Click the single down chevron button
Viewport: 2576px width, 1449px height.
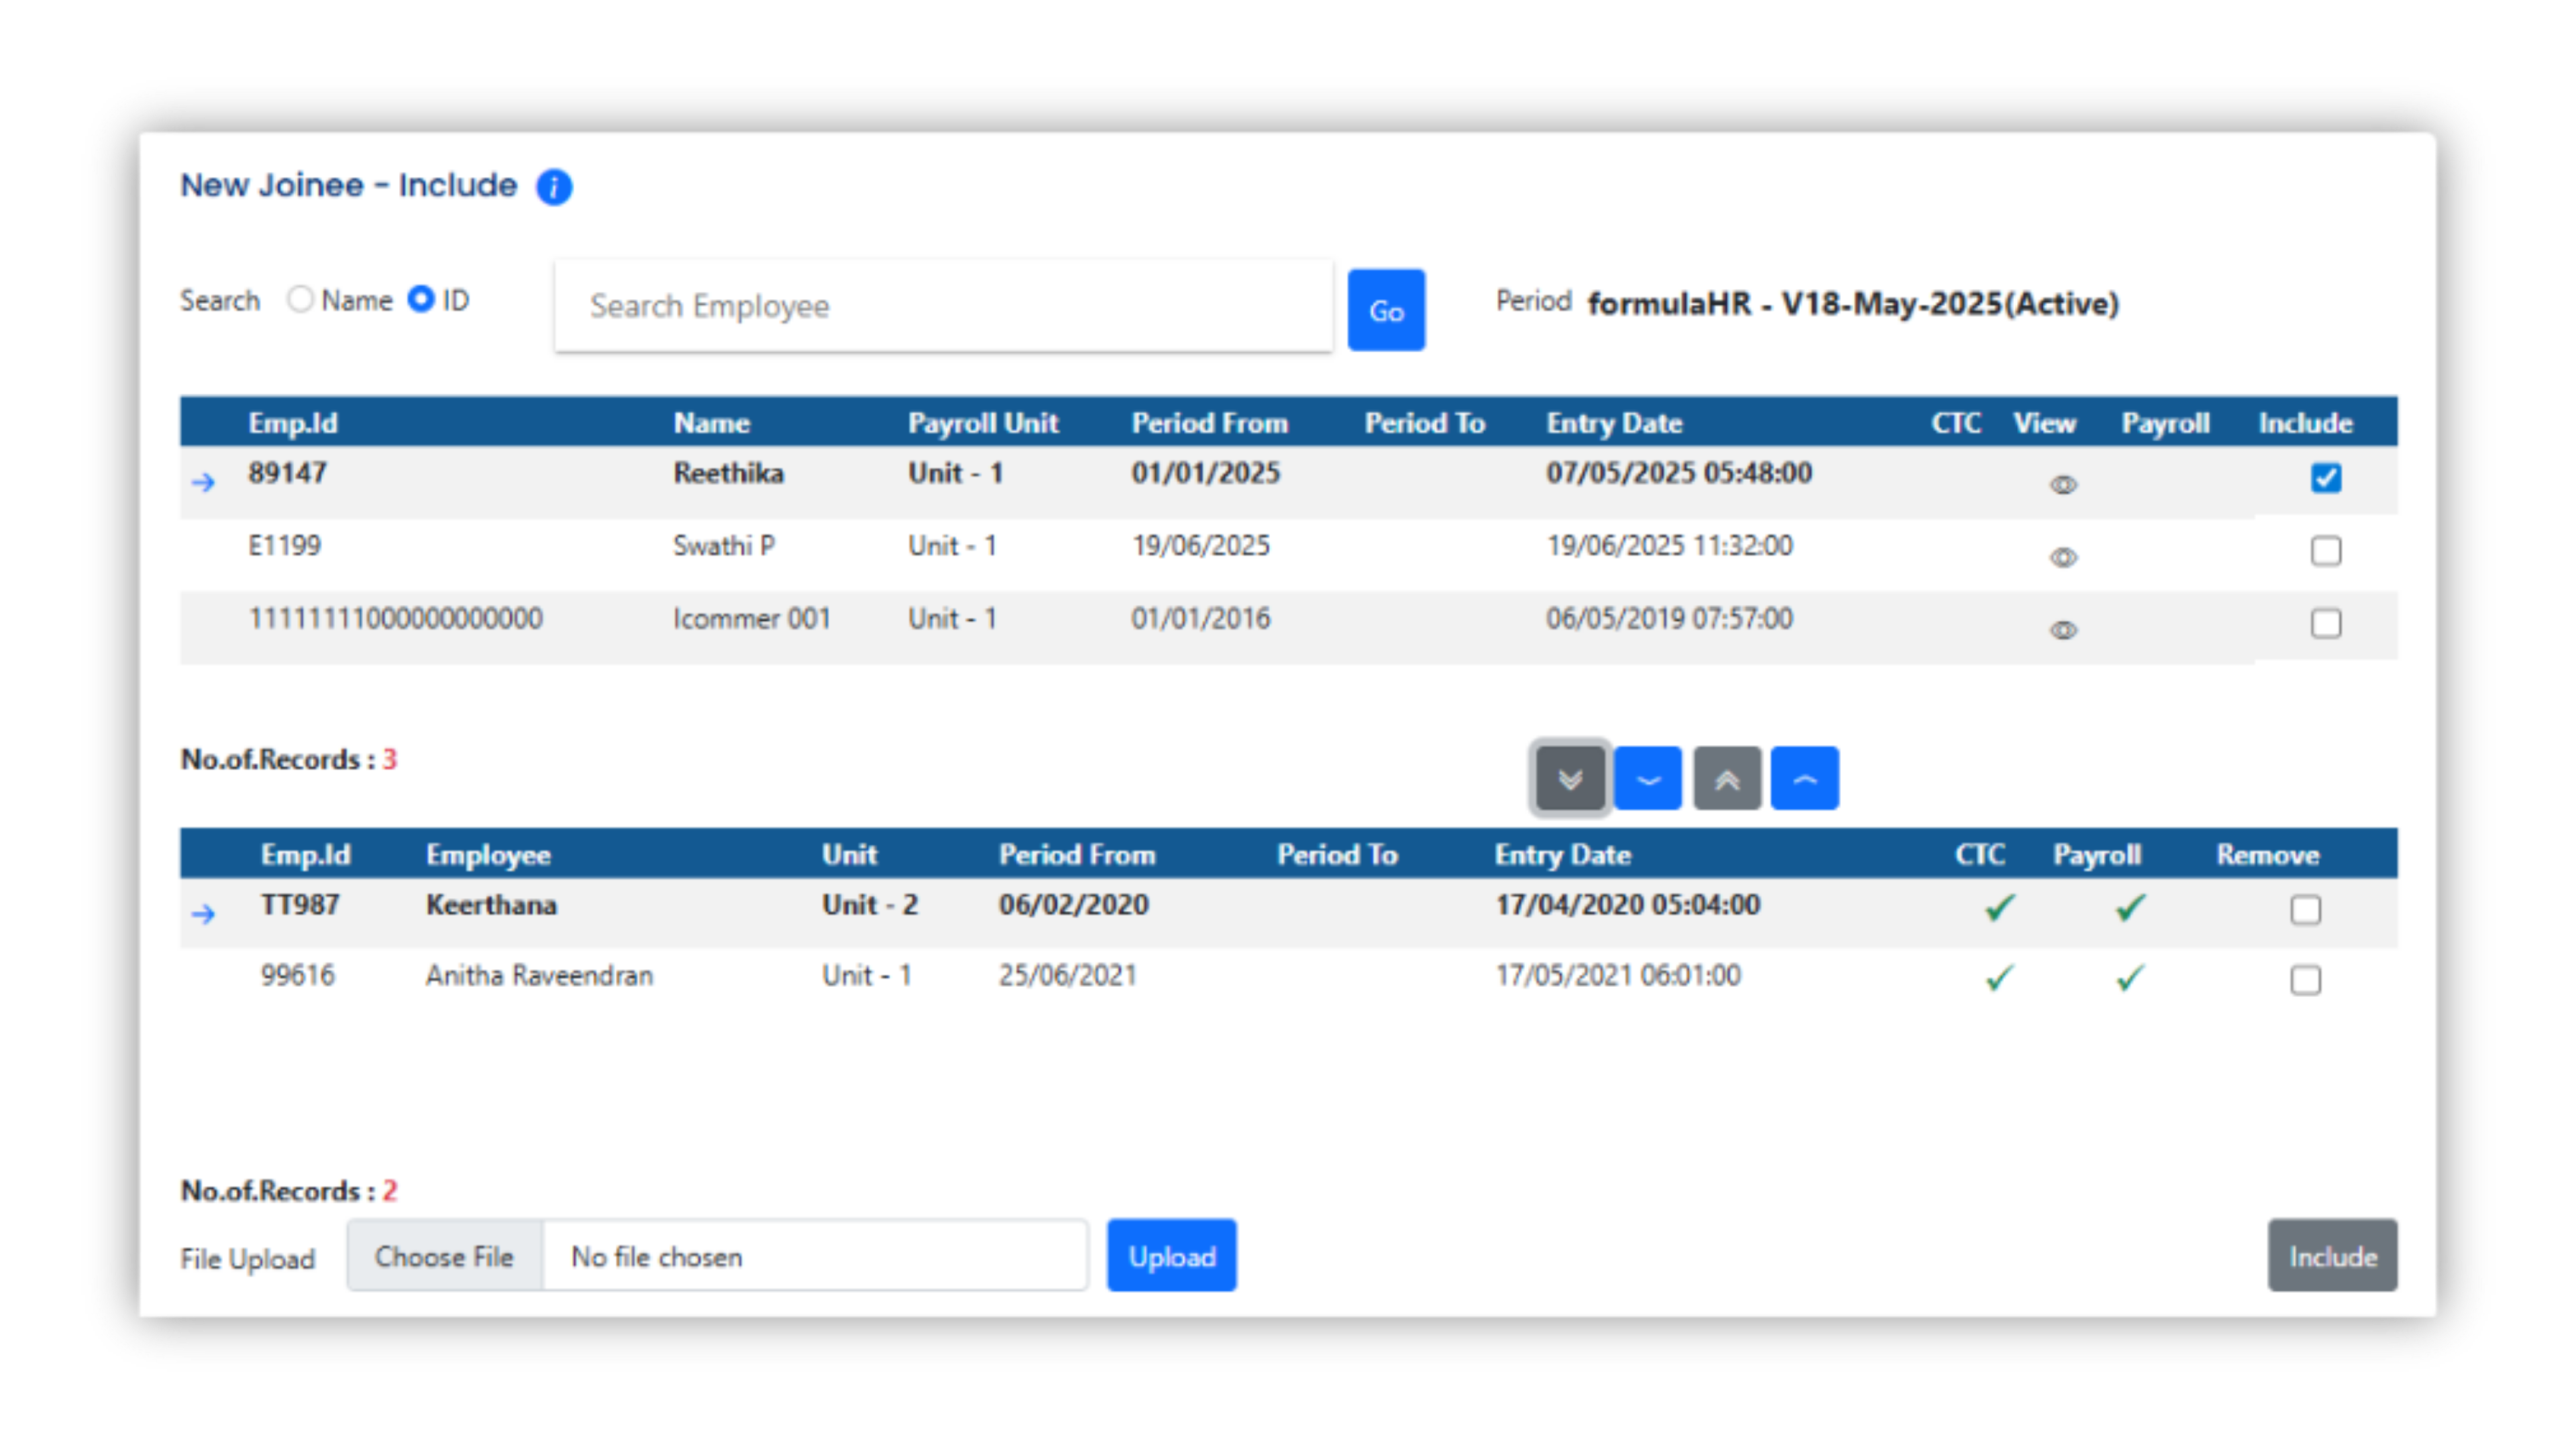(1647, 778)
